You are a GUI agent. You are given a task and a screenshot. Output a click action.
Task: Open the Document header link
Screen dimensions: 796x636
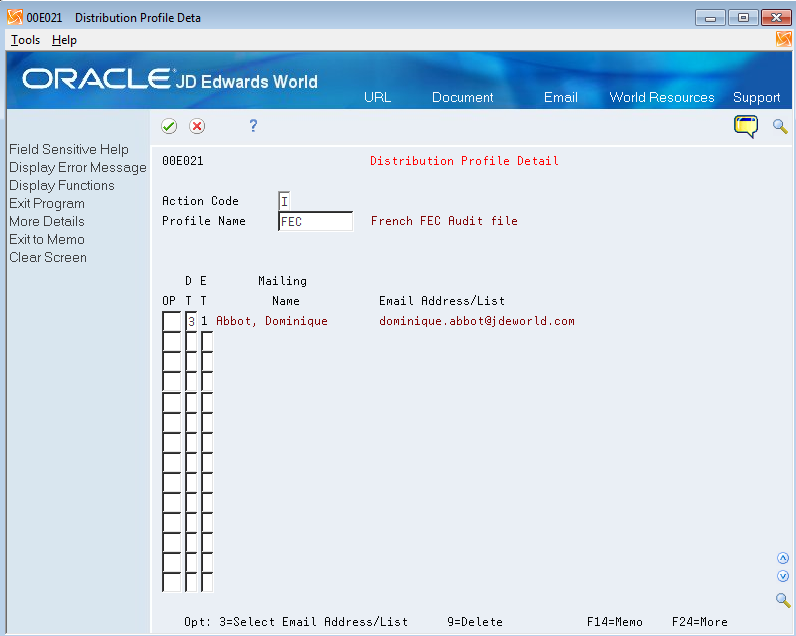tap(462, 97)
